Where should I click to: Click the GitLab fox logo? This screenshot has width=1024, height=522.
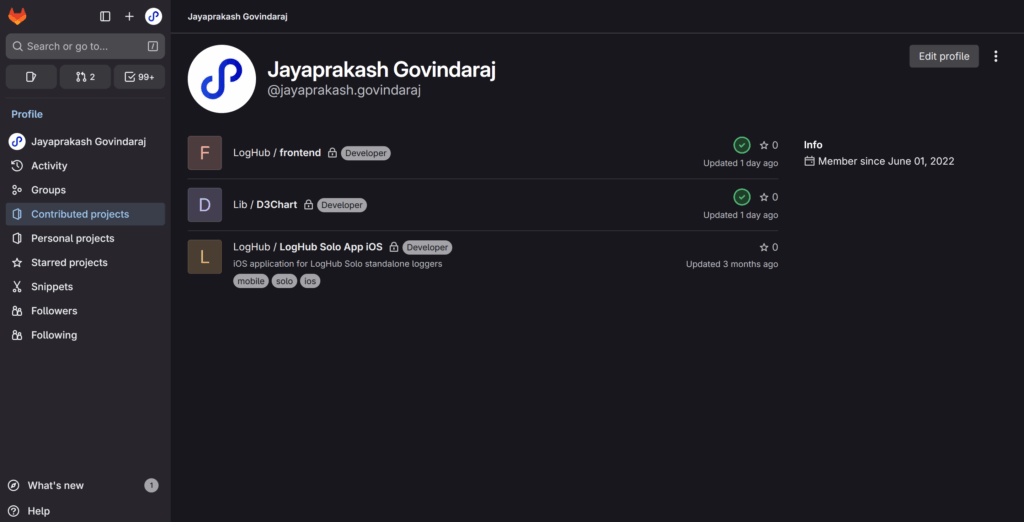tap(17, 16)
